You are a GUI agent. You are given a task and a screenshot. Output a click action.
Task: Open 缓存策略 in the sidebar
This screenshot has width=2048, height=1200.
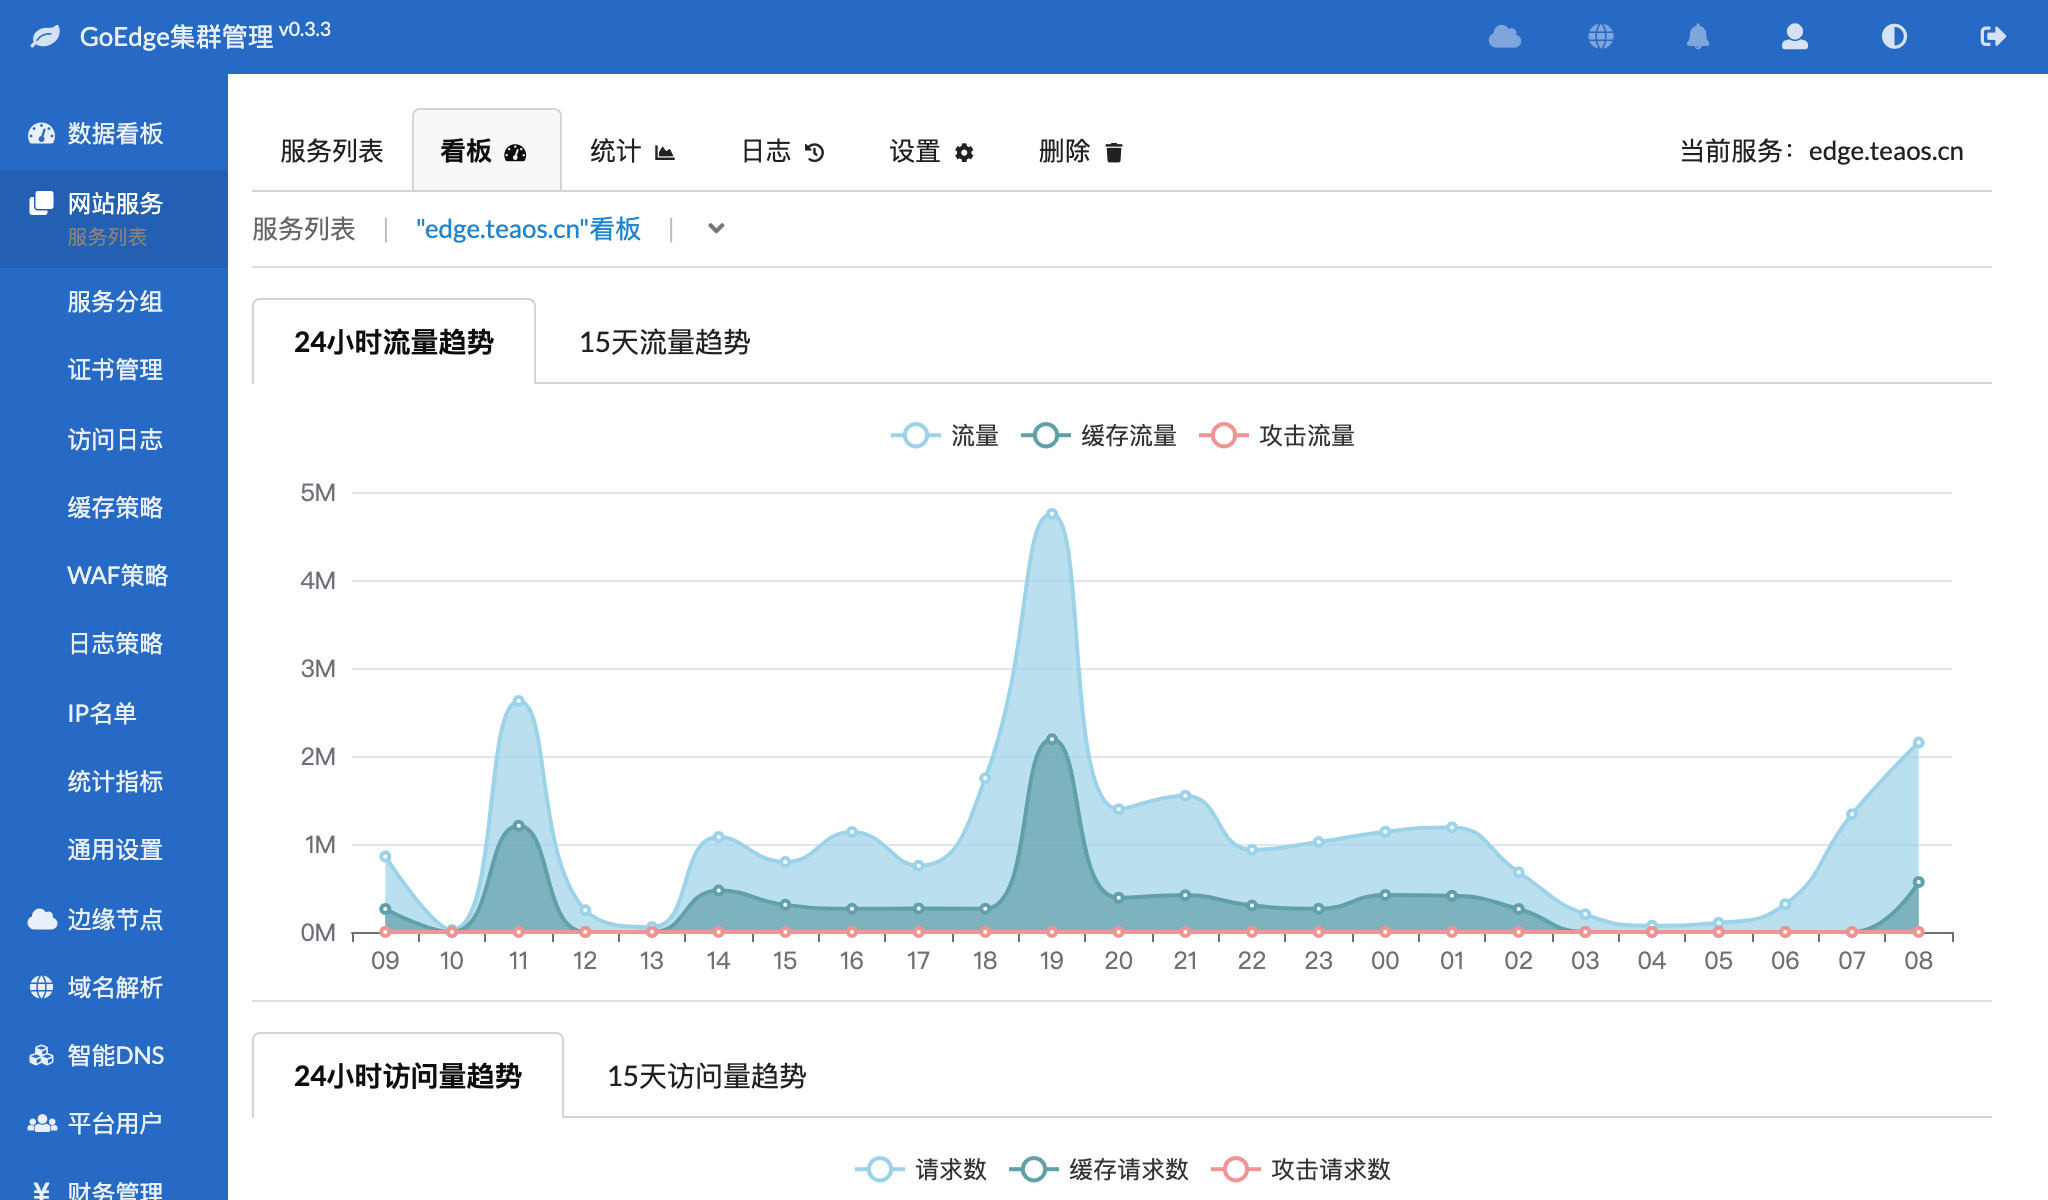[x=114, y=507]
